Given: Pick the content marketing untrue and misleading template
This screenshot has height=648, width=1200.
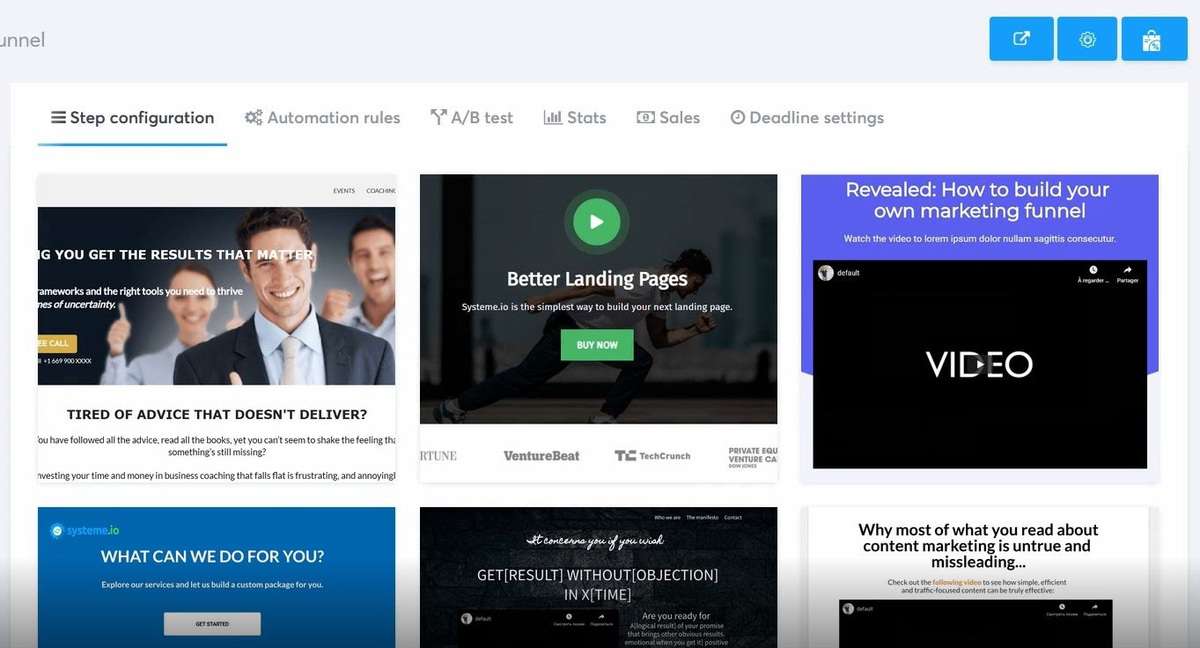Looking at the screenshot, I should coord(980,577).
